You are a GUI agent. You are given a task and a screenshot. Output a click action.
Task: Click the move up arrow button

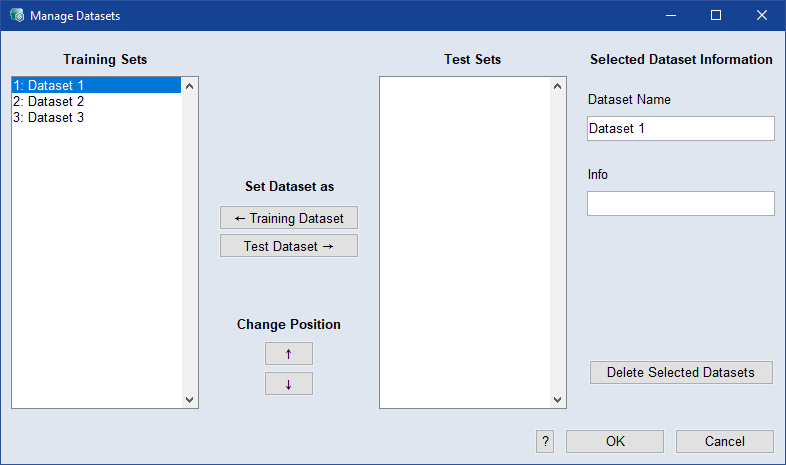click(x=288, y=354)
